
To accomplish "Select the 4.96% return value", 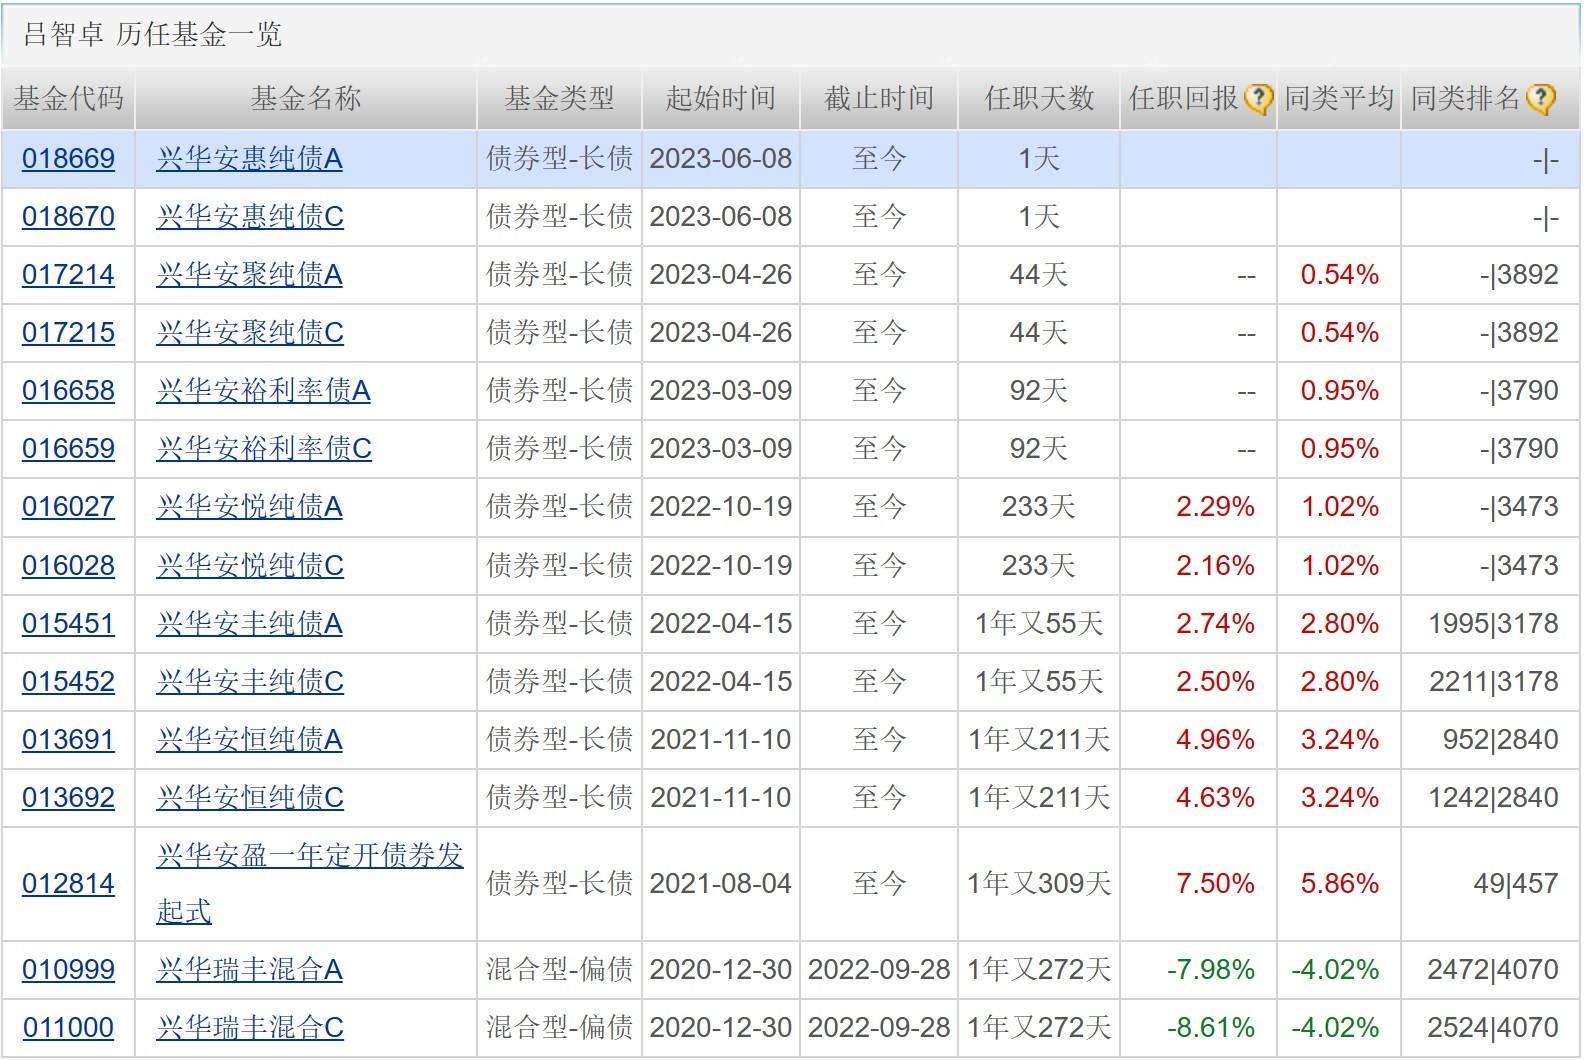I will coord(1215,740).
